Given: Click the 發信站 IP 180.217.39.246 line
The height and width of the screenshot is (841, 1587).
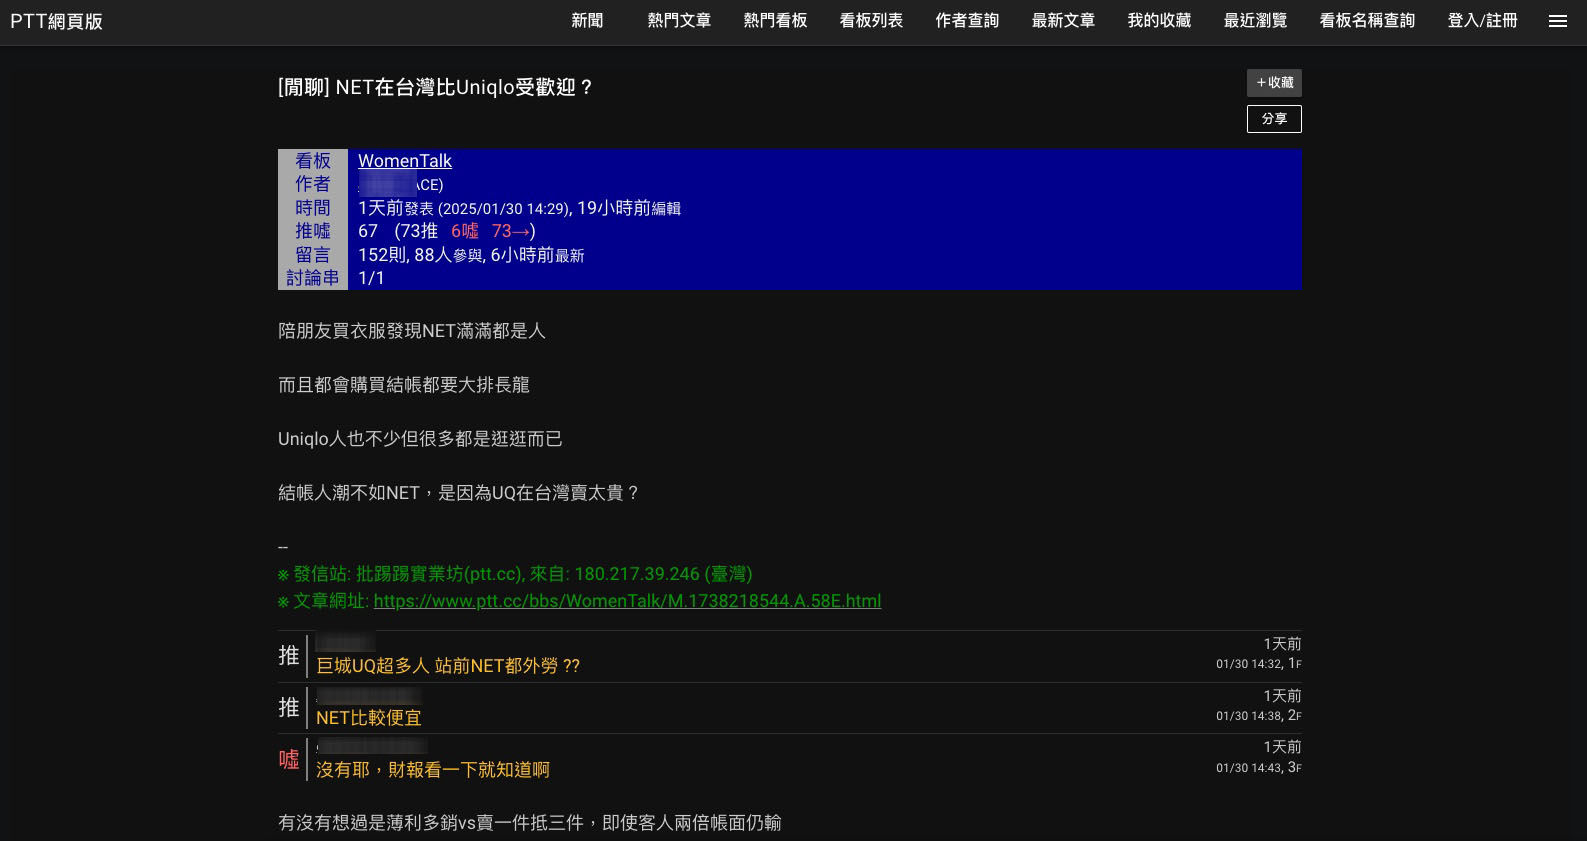Looking at the screenshot, I should (x=515, y=574).
